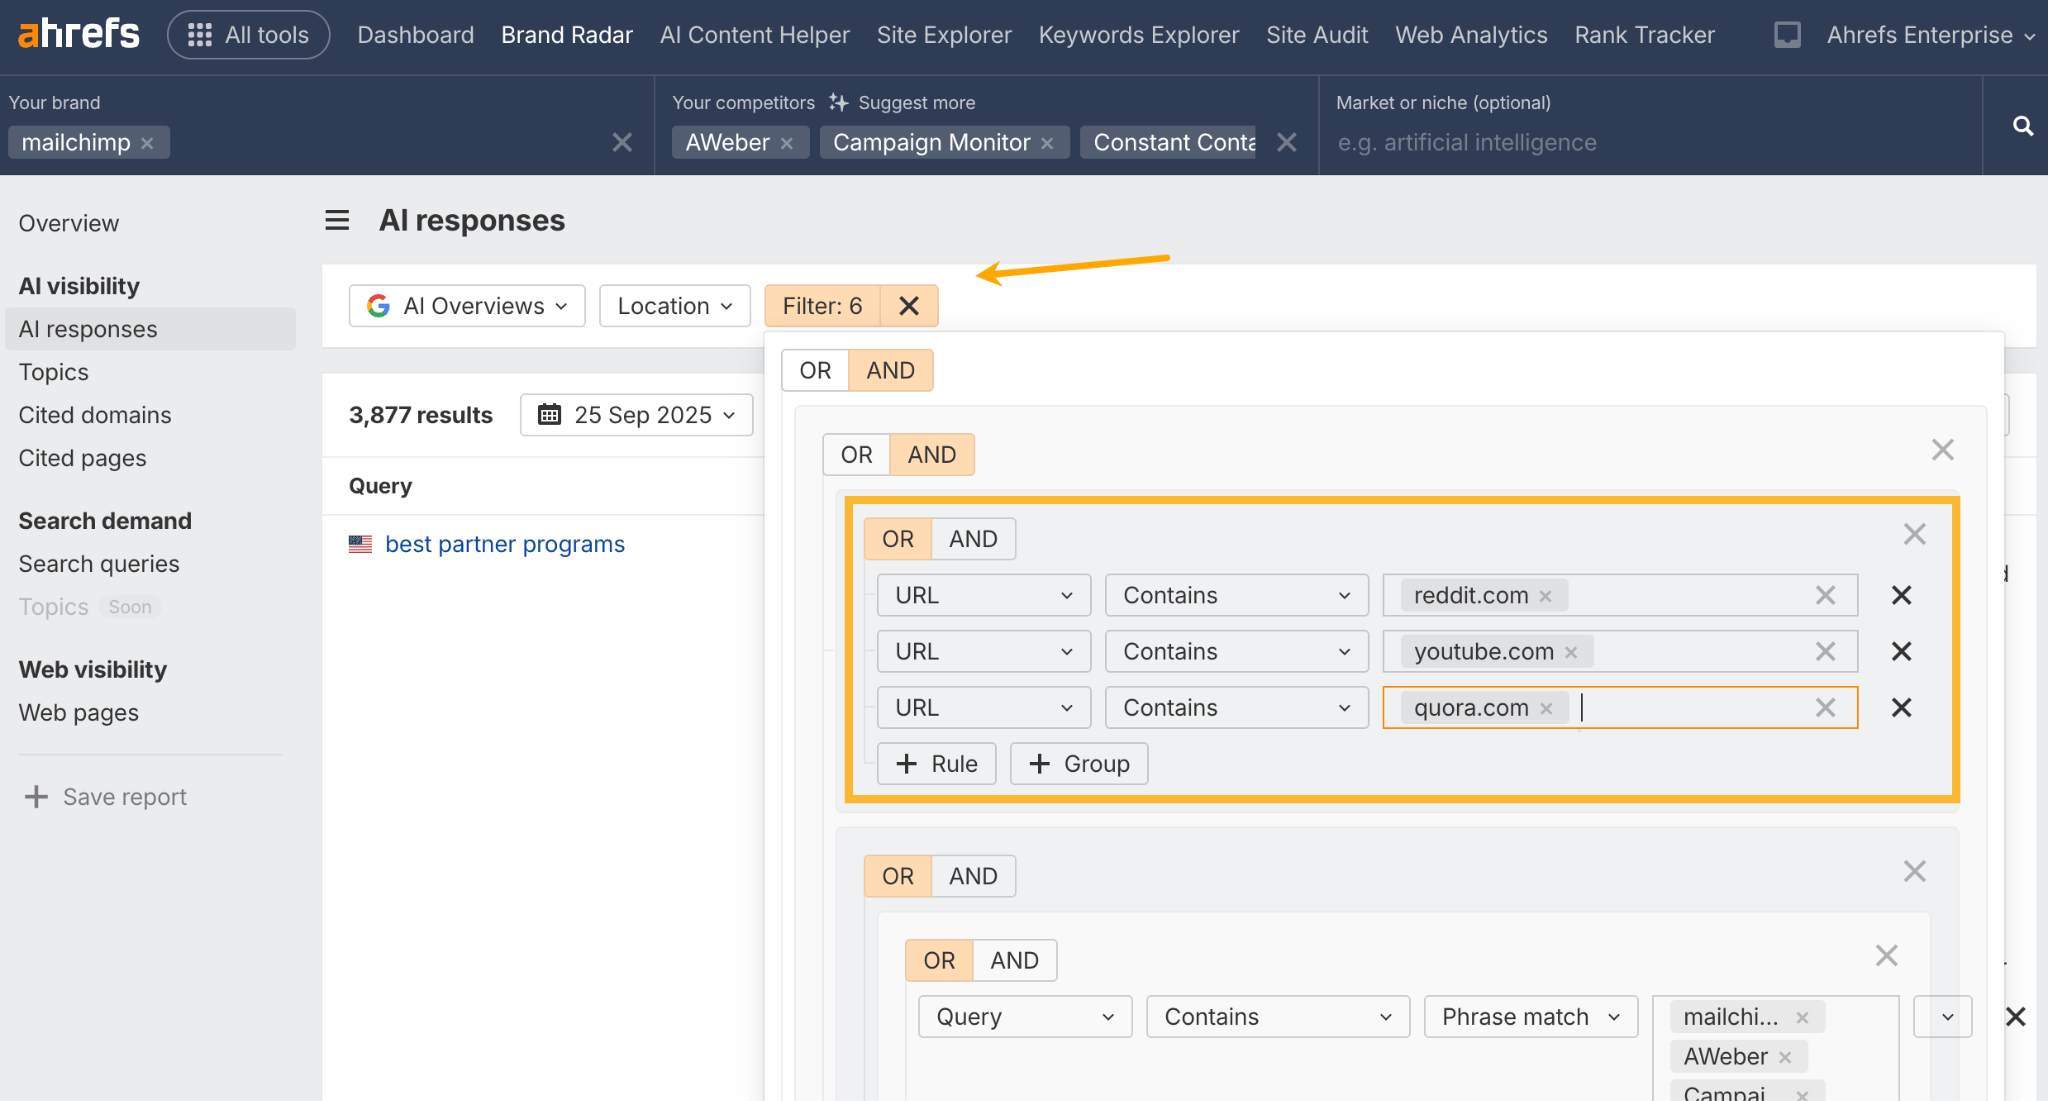Viewport: 2048px width, 1101px height.
Task: Select AND for the Query condition group
Action: tap(1014, 960)
